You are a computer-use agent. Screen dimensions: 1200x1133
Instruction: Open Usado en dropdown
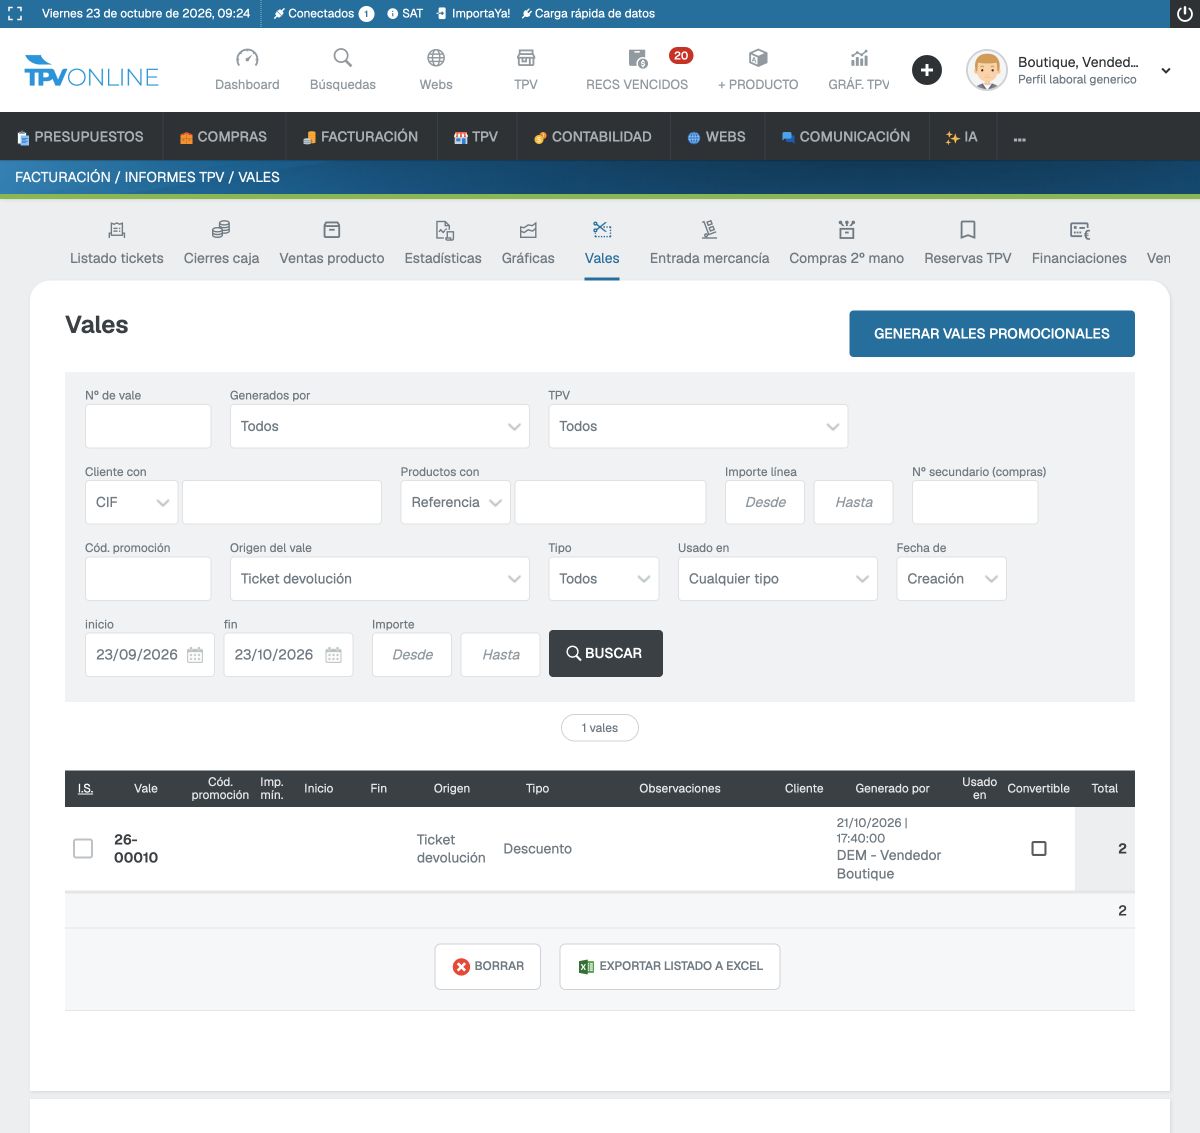(778, 579)
